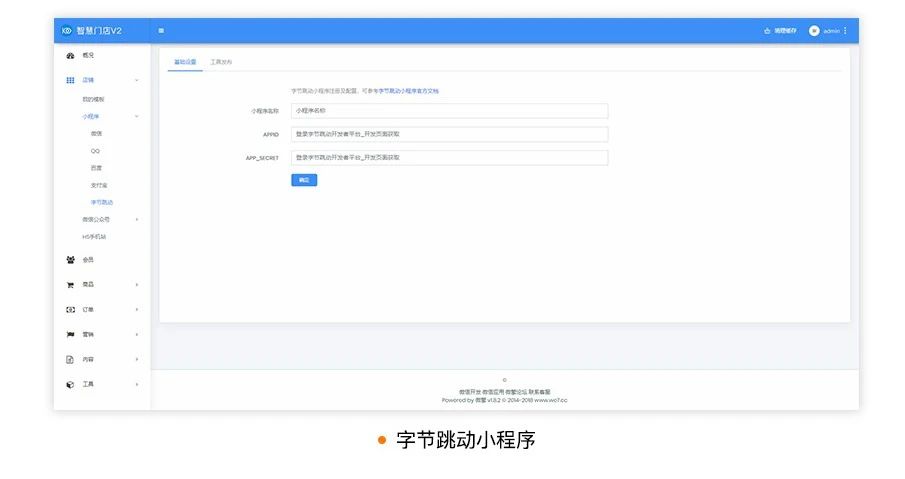Switch to the 基础设置 tab
Image resolution: width=905 pixels, height=479 pixels.
[x=185, y=62]
